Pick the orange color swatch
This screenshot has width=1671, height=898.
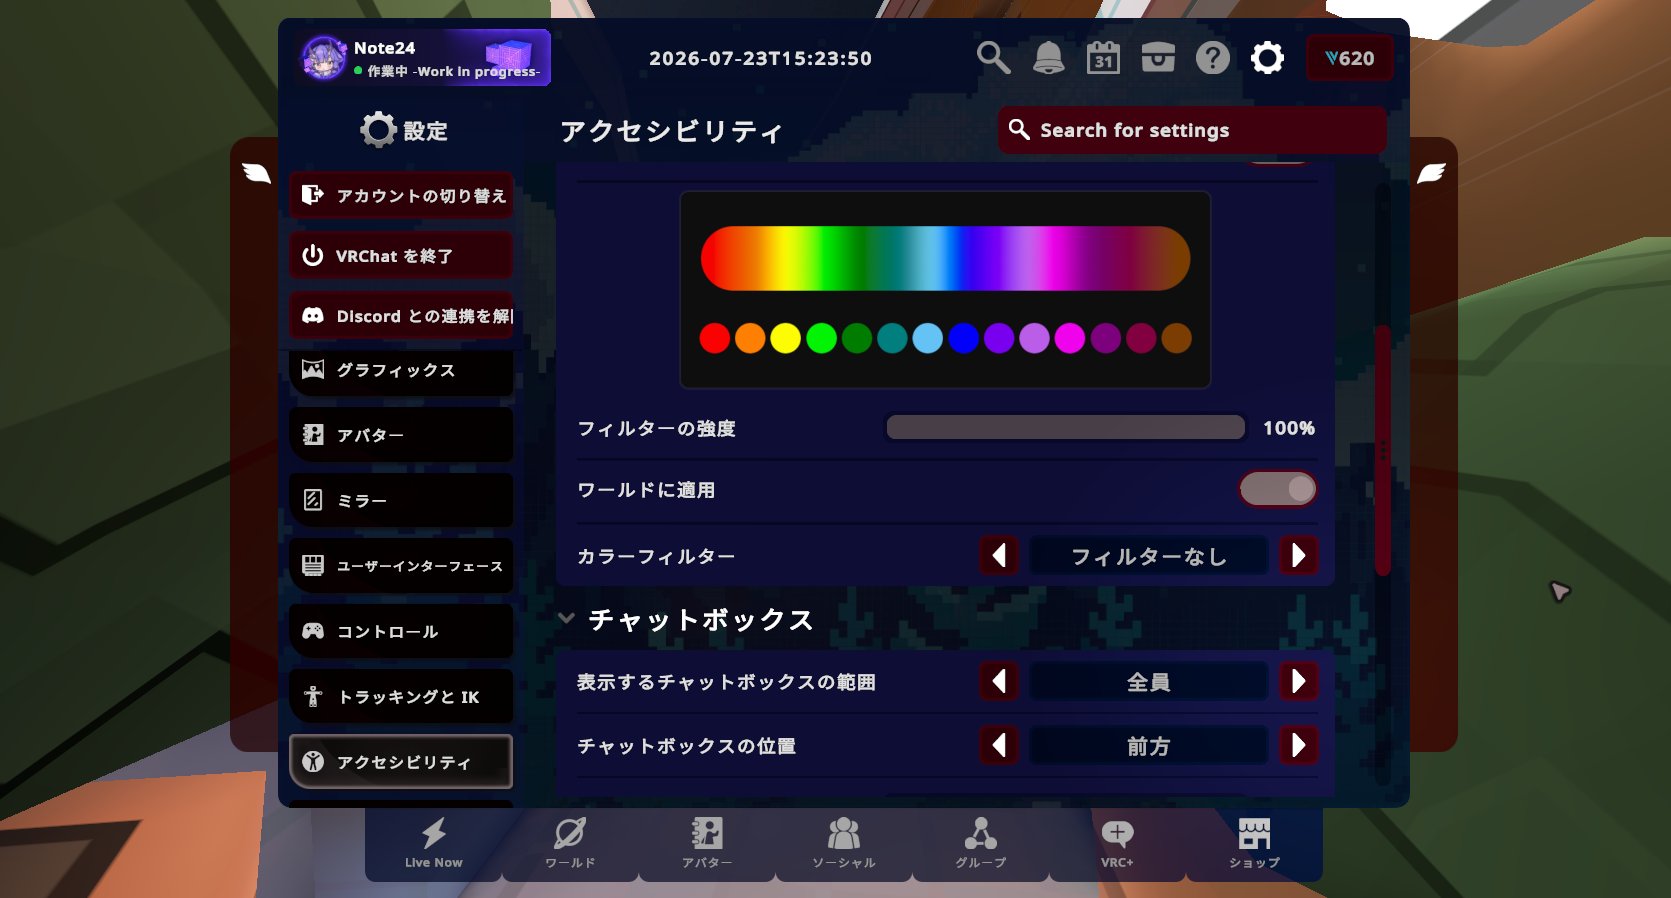click(x=750, y=338)
